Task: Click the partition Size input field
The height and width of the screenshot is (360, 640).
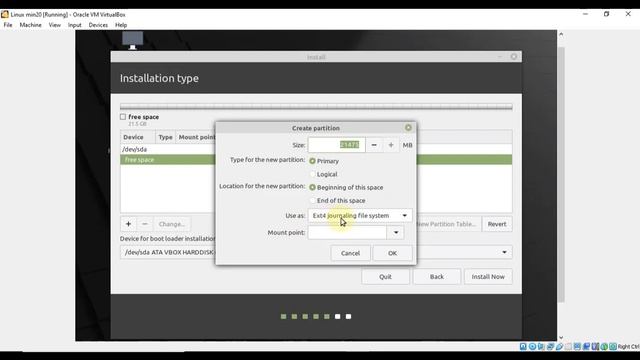Action: 336,145
